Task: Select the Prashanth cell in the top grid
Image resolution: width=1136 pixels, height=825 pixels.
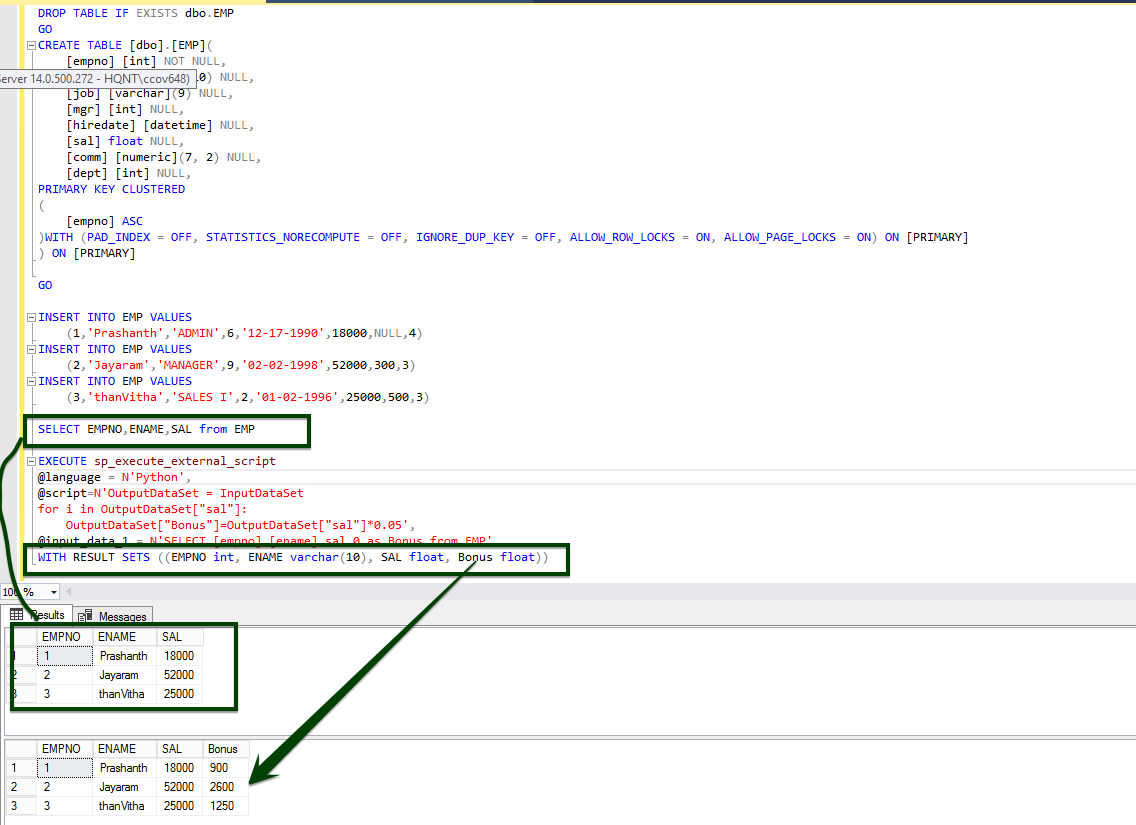Action: [x=123, y=656]
